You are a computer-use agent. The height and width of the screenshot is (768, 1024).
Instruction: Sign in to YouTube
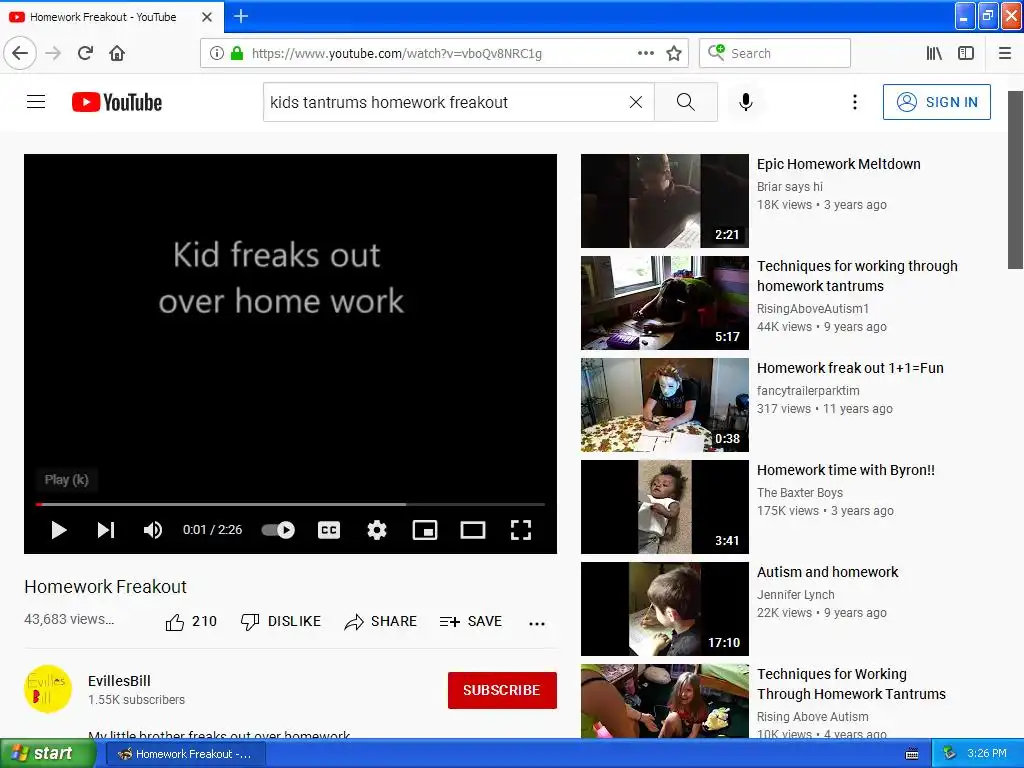(x=936, y=102)
